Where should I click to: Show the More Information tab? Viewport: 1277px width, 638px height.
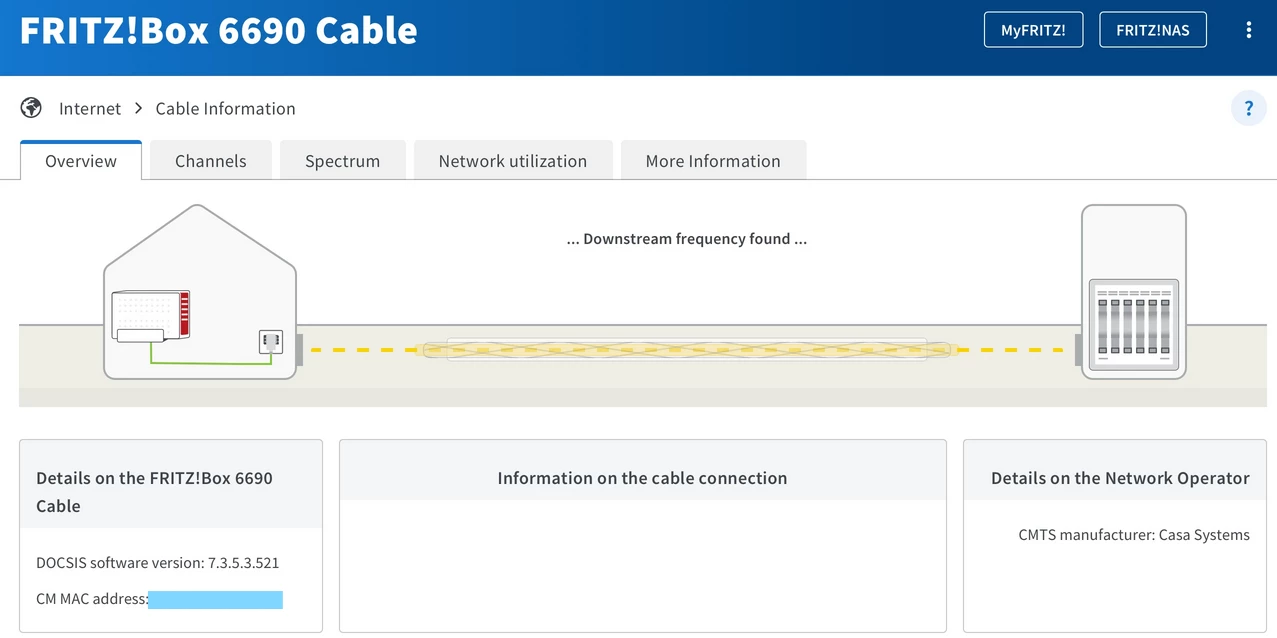[x=712, y=161]
